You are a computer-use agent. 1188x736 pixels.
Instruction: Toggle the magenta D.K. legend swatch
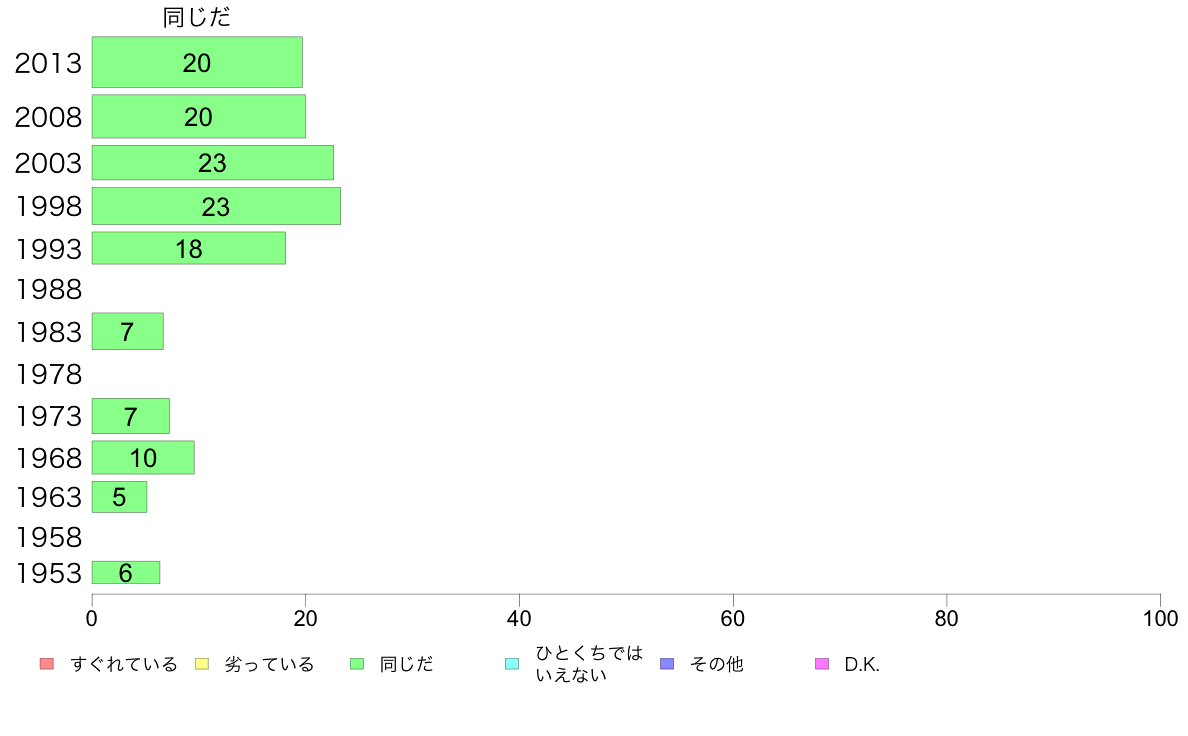(822, 664)
